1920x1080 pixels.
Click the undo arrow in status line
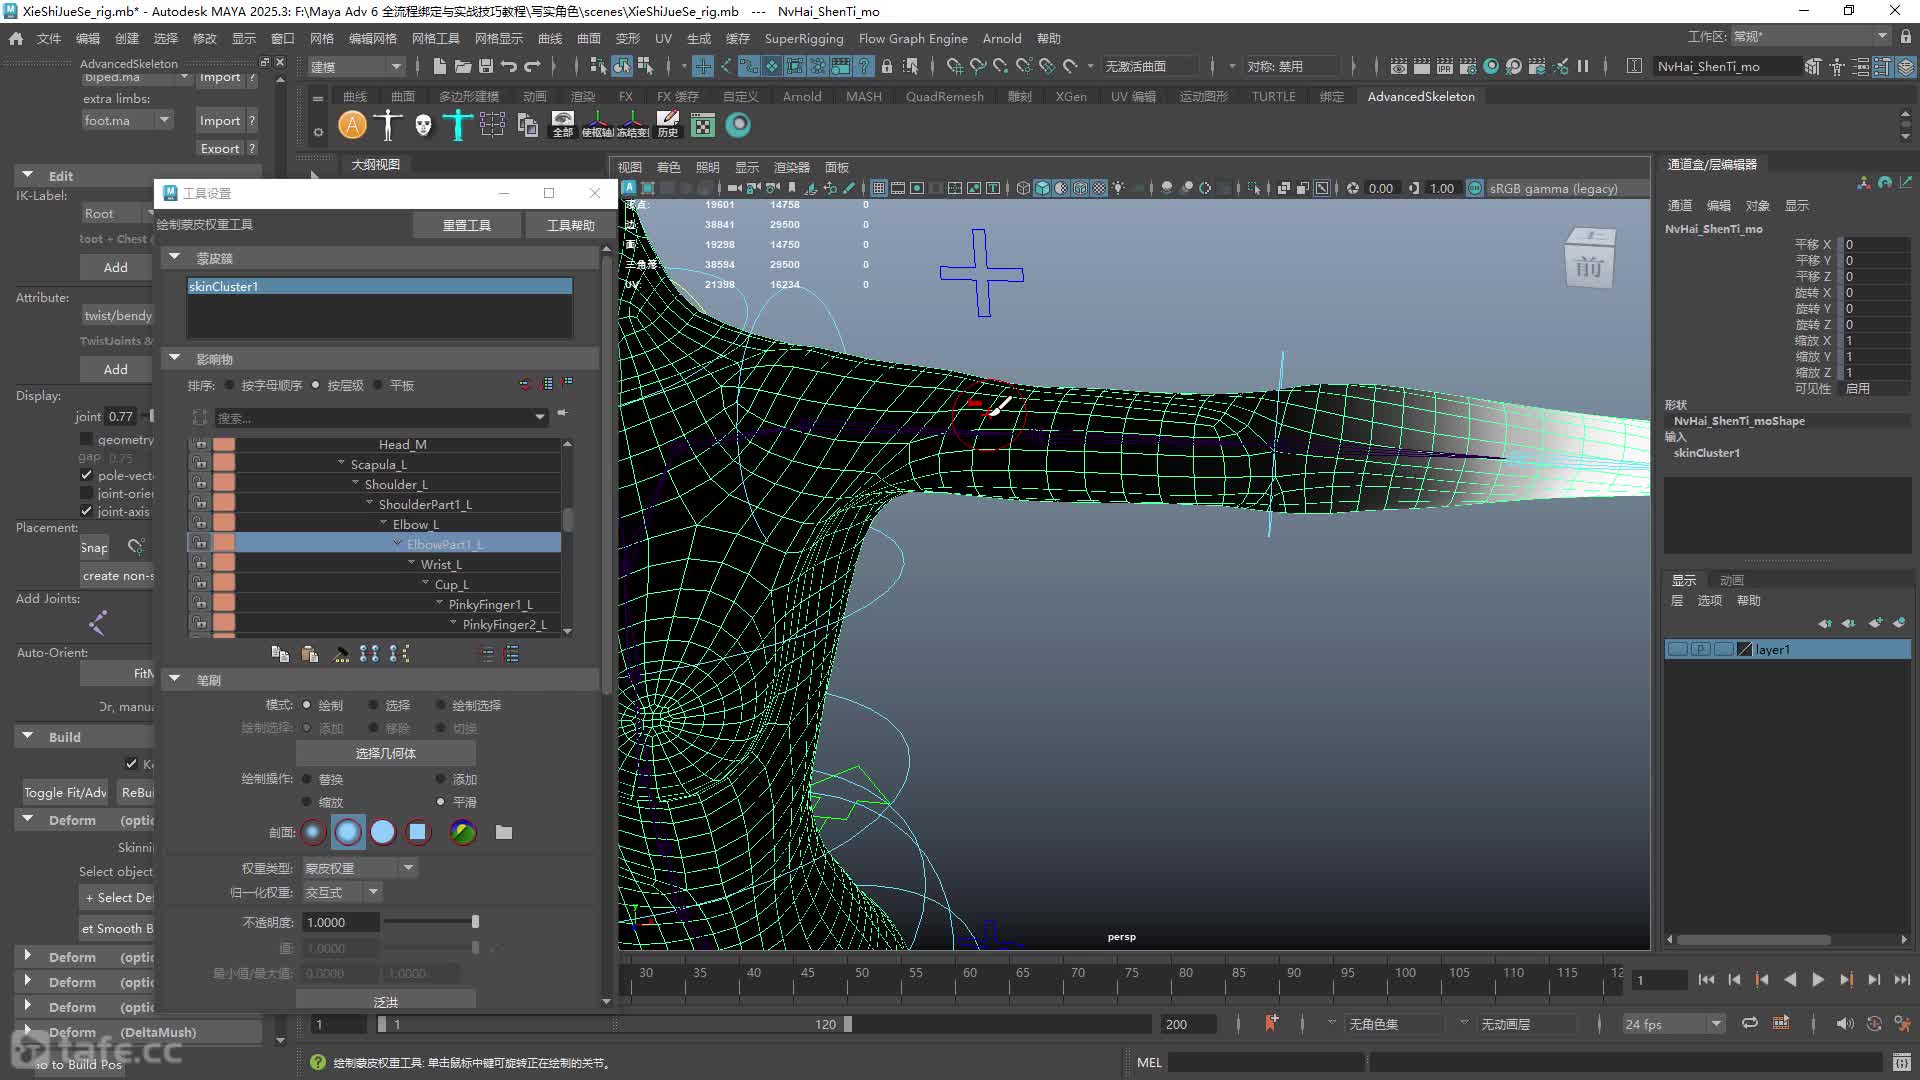tap(509, 66)
